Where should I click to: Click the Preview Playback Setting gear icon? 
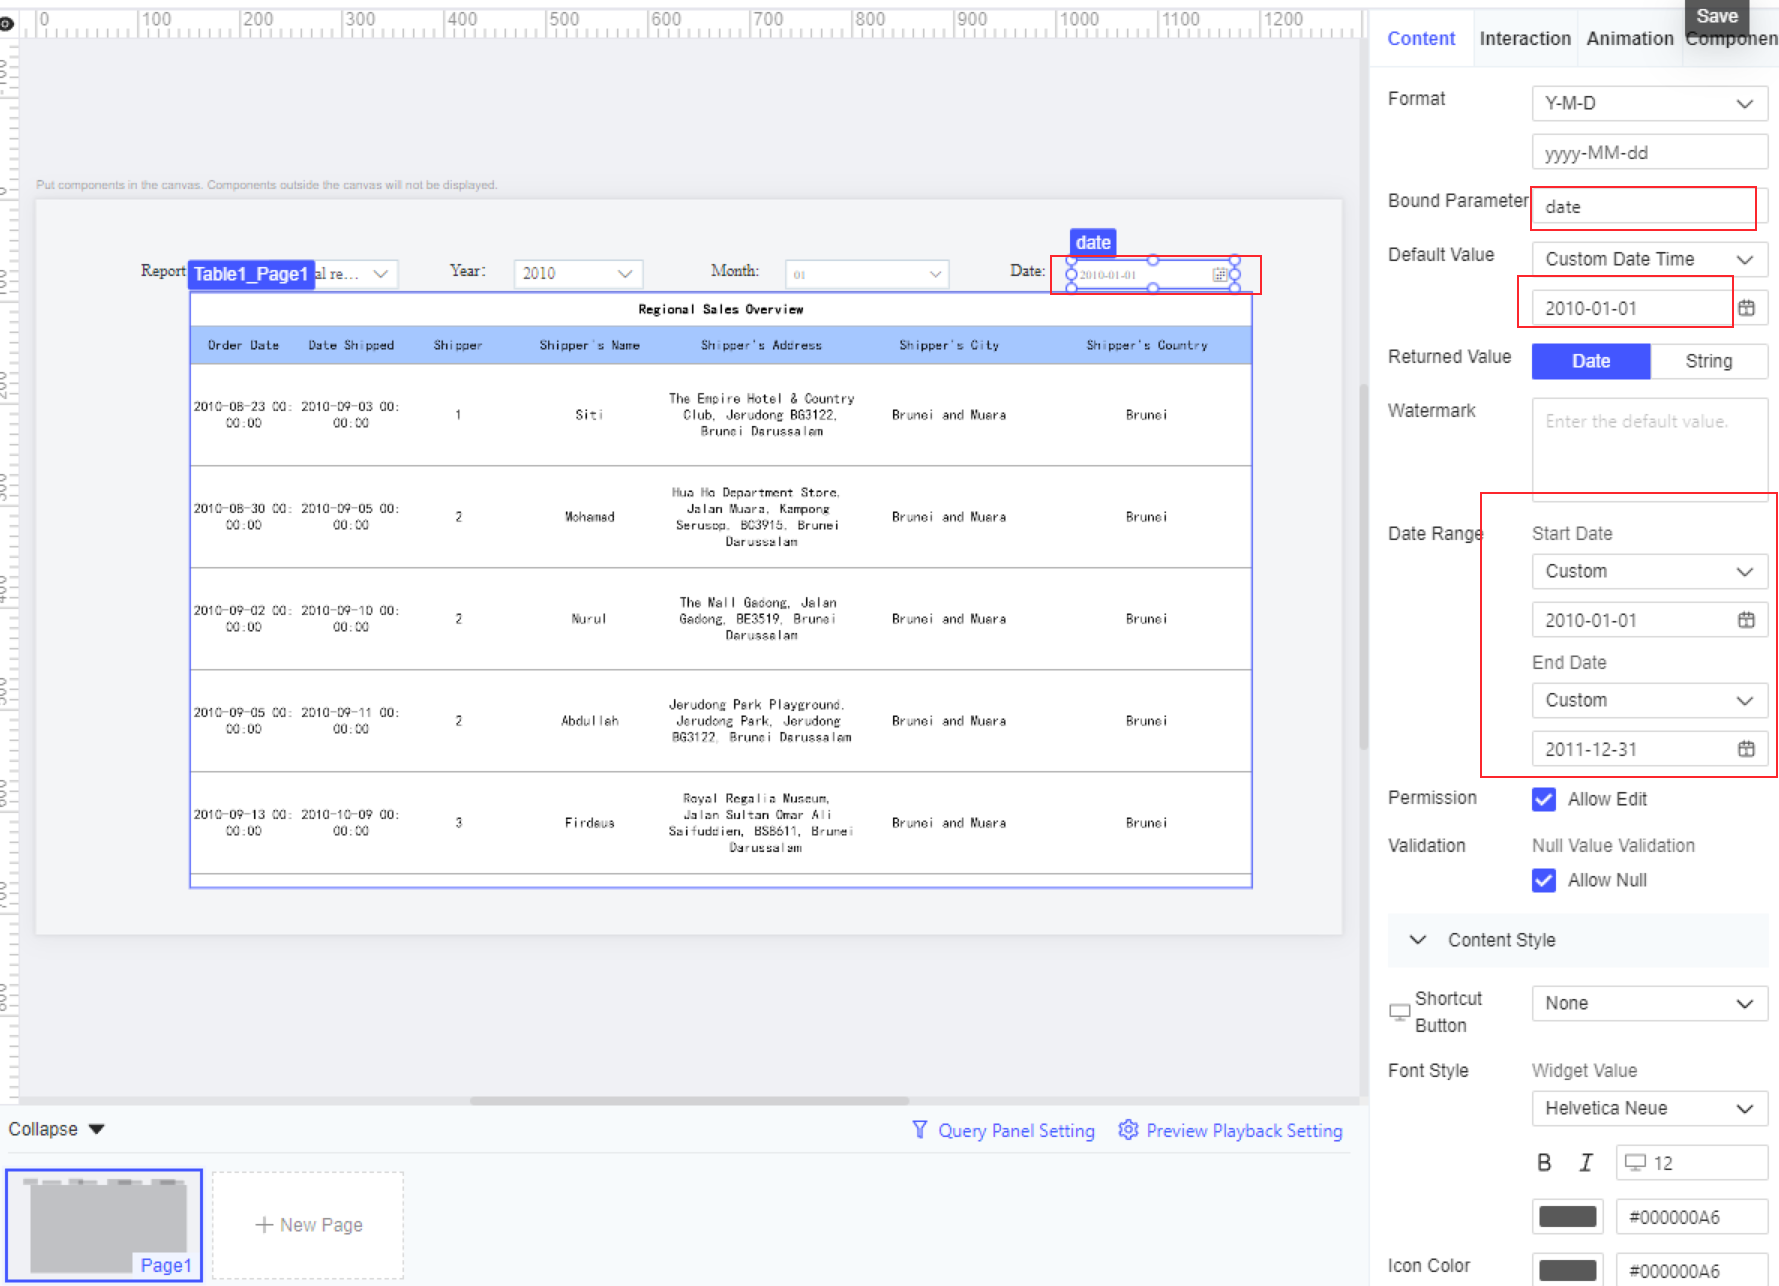pos(1128,1130)
